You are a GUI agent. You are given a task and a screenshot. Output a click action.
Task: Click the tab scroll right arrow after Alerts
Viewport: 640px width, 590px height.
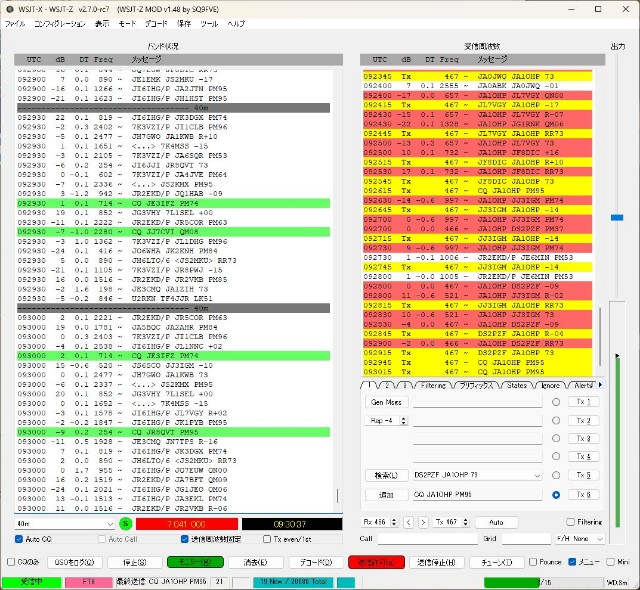pyautogui.click(x=600, y=385)
